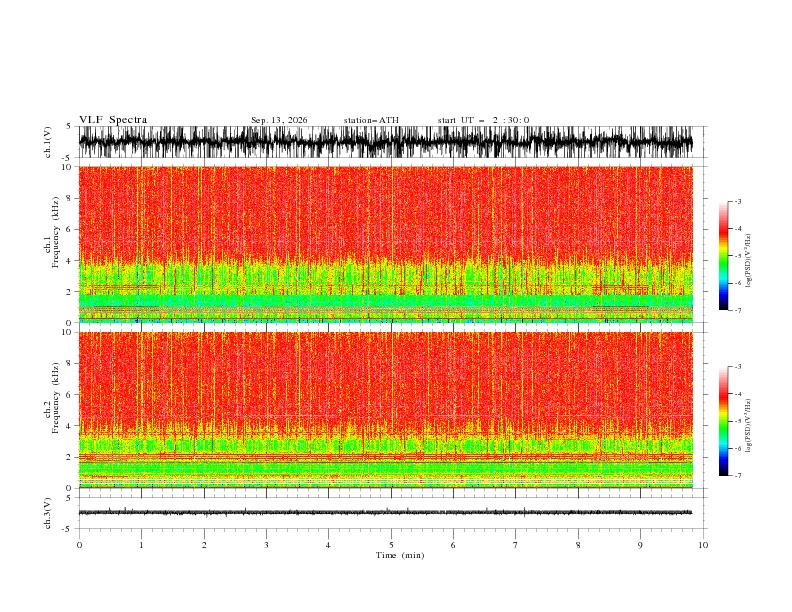Click the Sep. 13, 2026 date label
The height and width of the screenshot is (612, 792).
[279, 120]
